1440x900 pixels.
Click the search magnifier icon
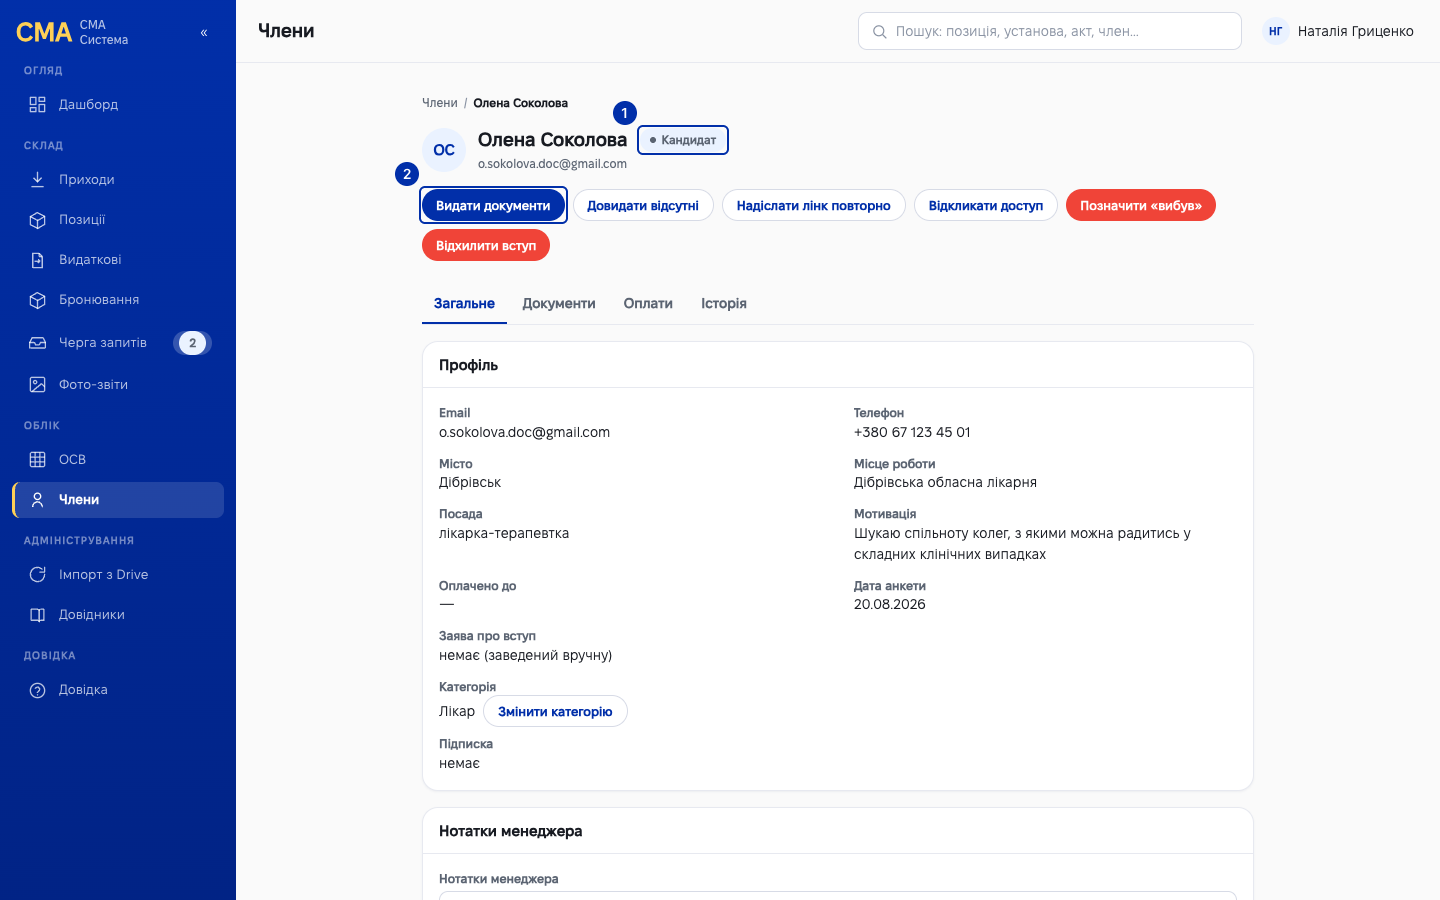point(880,32)
